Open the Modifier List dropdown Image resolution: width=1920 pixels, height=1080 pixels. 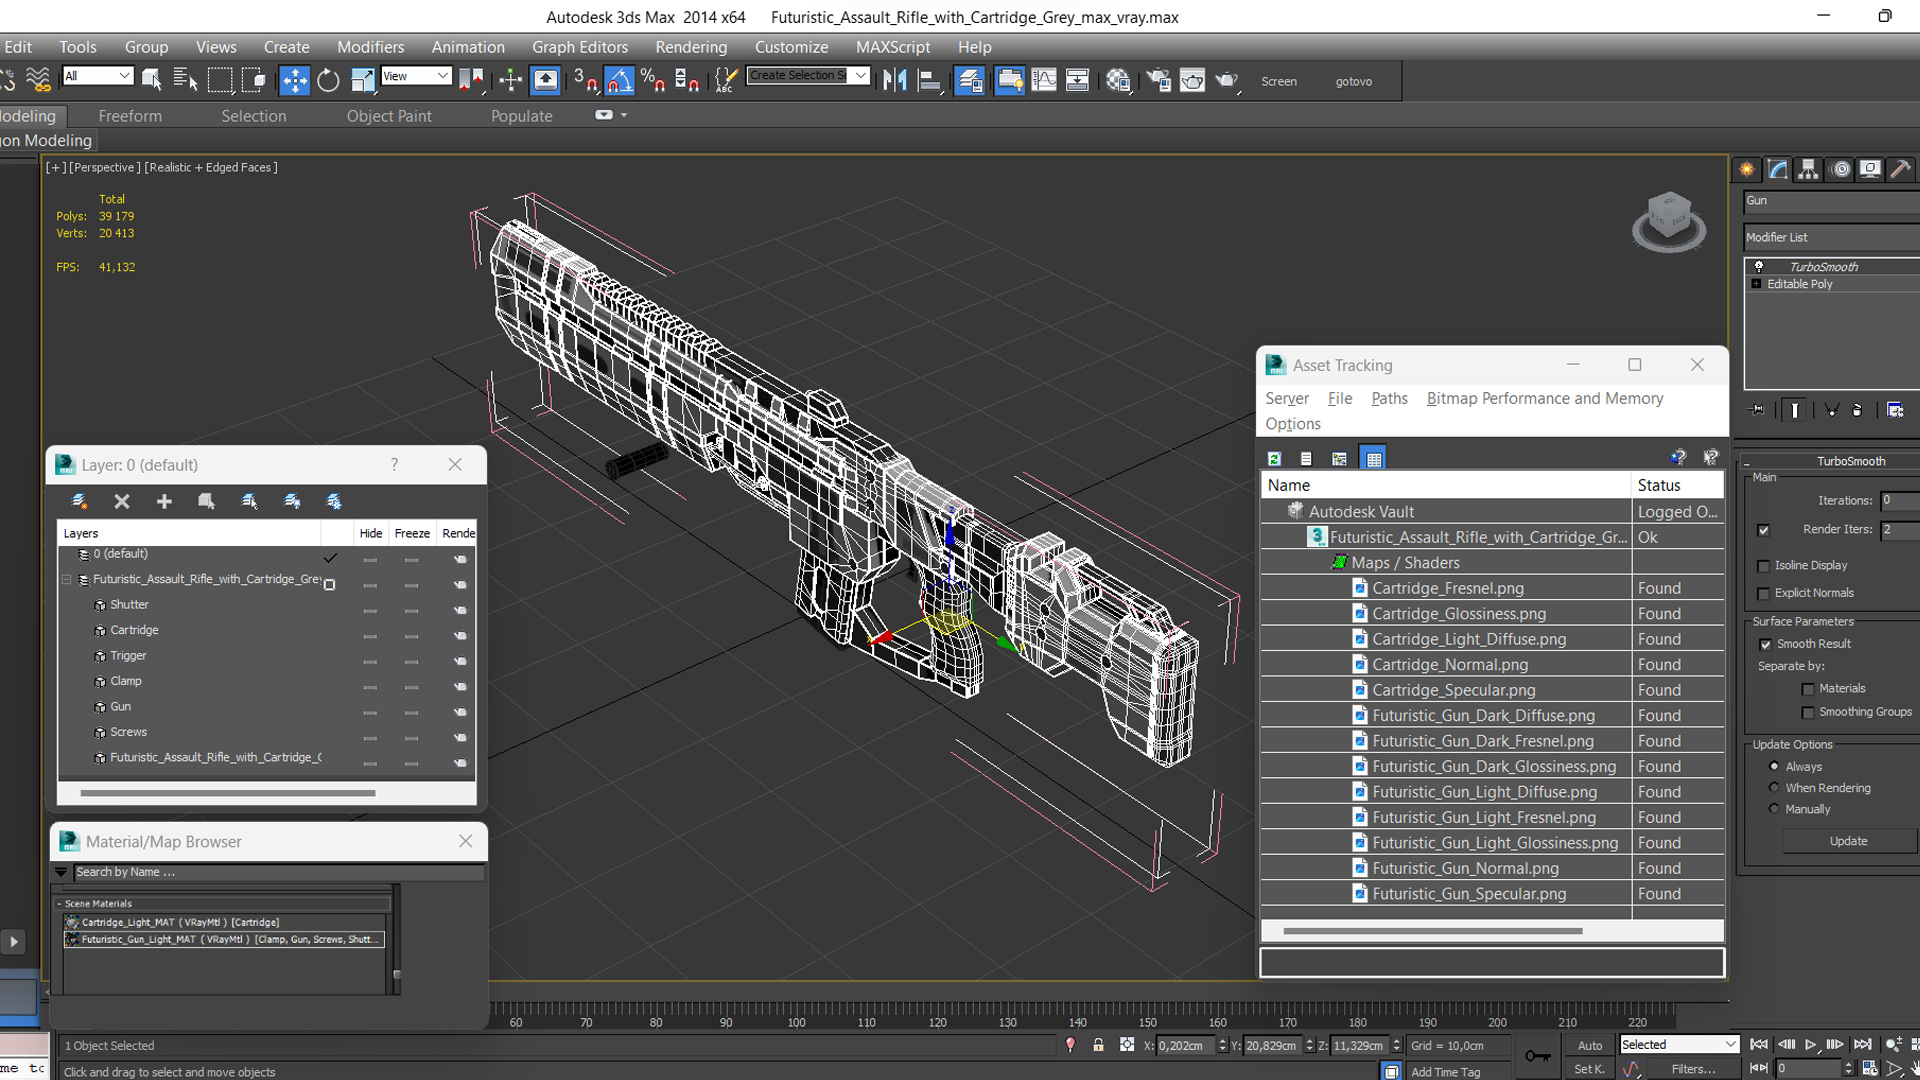1832,237
